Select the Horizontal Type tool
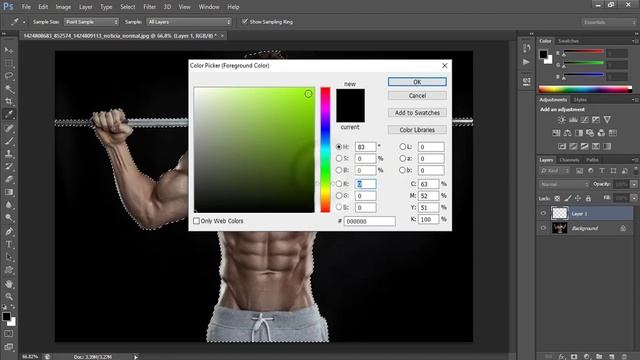This screenshot has width=640, height=360. pyautogui.click(x=9, y=244)
